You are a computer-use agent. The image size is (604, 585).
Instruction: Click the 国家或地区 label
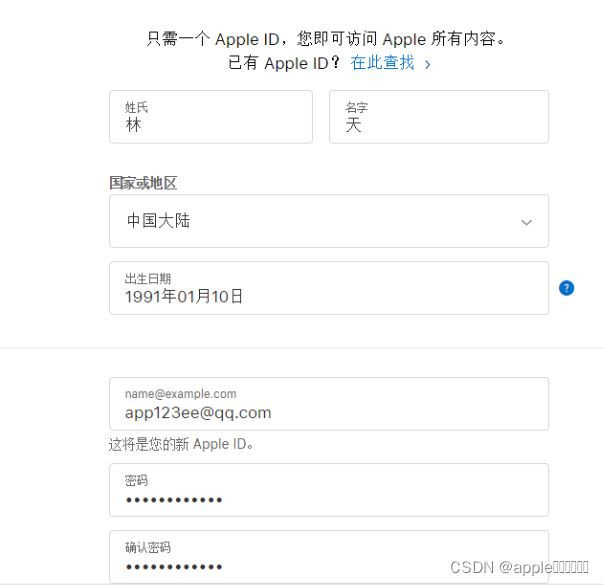[143, 183]
